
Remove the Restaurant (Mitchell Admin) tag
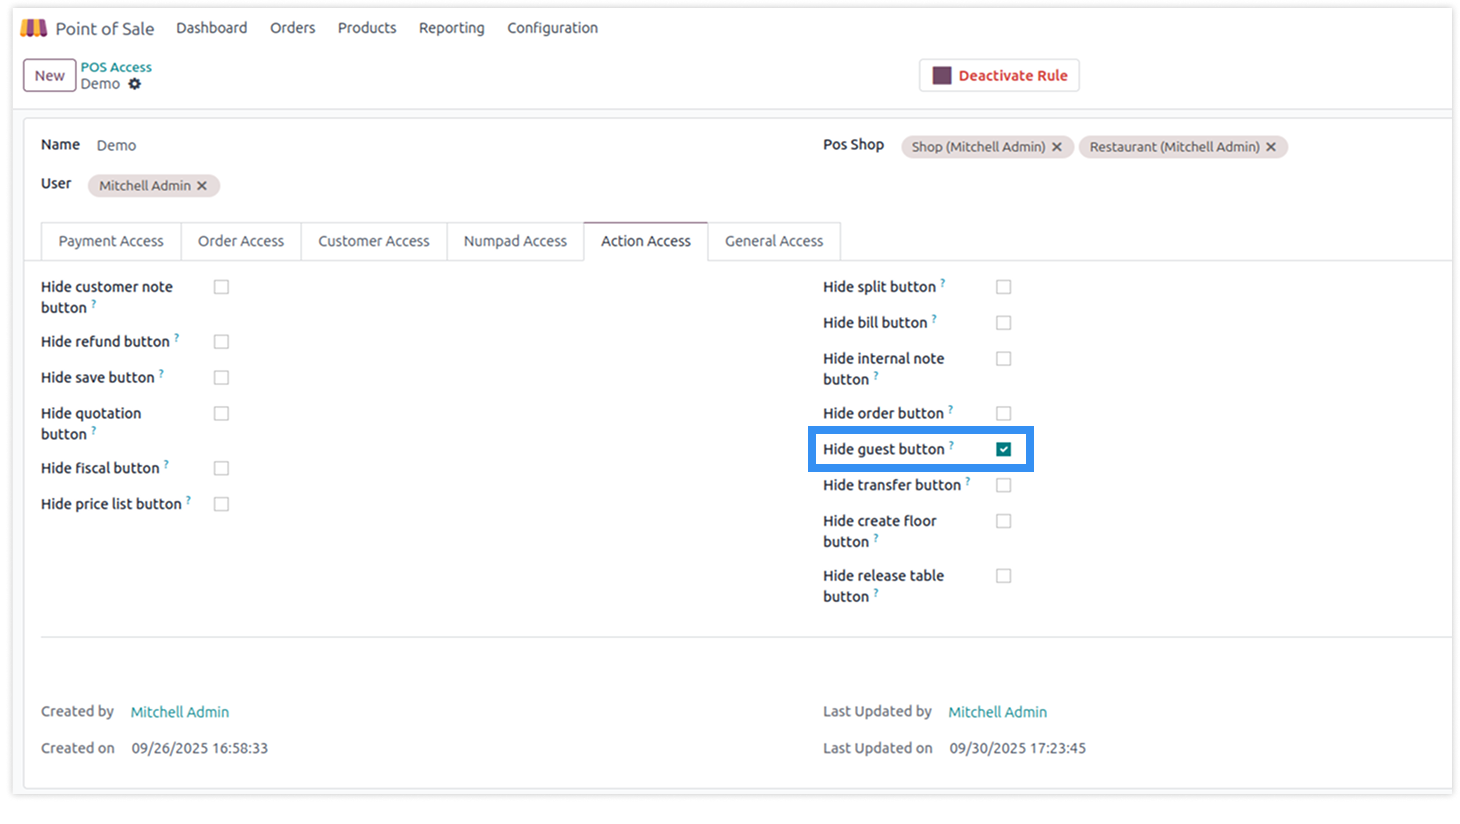[x=1271, y=147]
